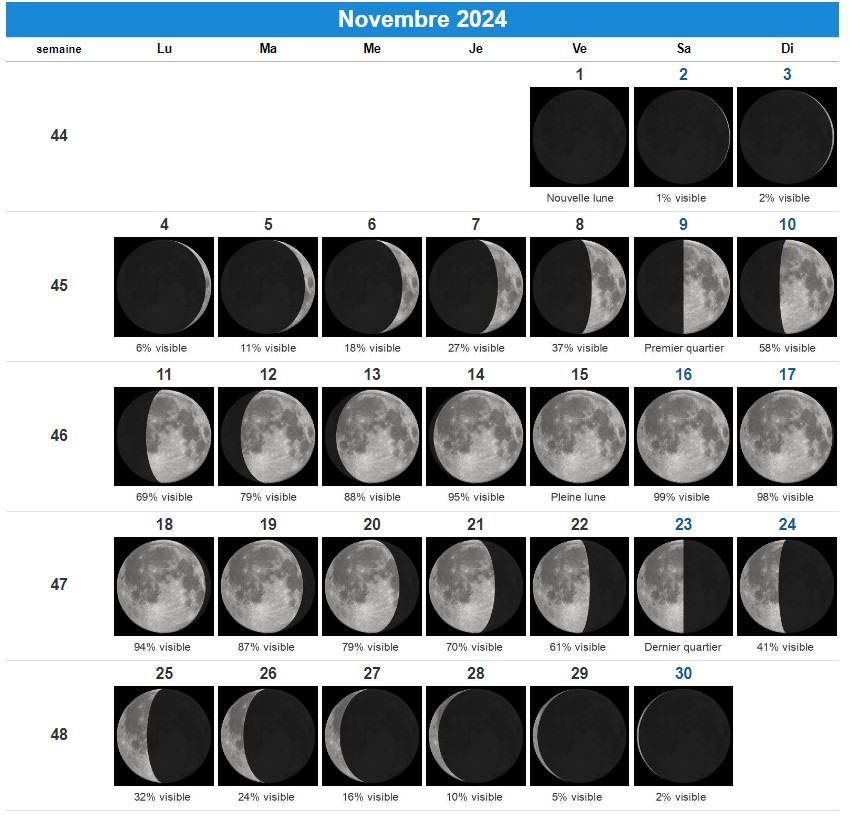Click the Premier quartier moon image
The width and height of the screenshot is (850, 818).
coord(683,287)
